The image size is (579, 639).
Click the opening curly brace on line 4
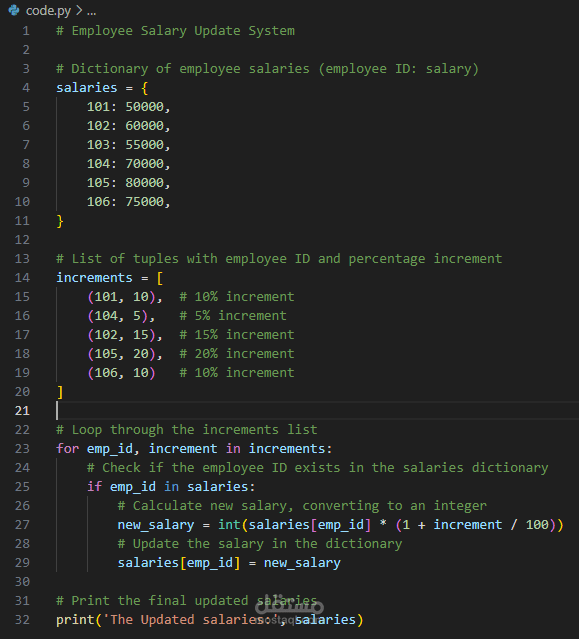pyautogui.click(x=144, y=88)
